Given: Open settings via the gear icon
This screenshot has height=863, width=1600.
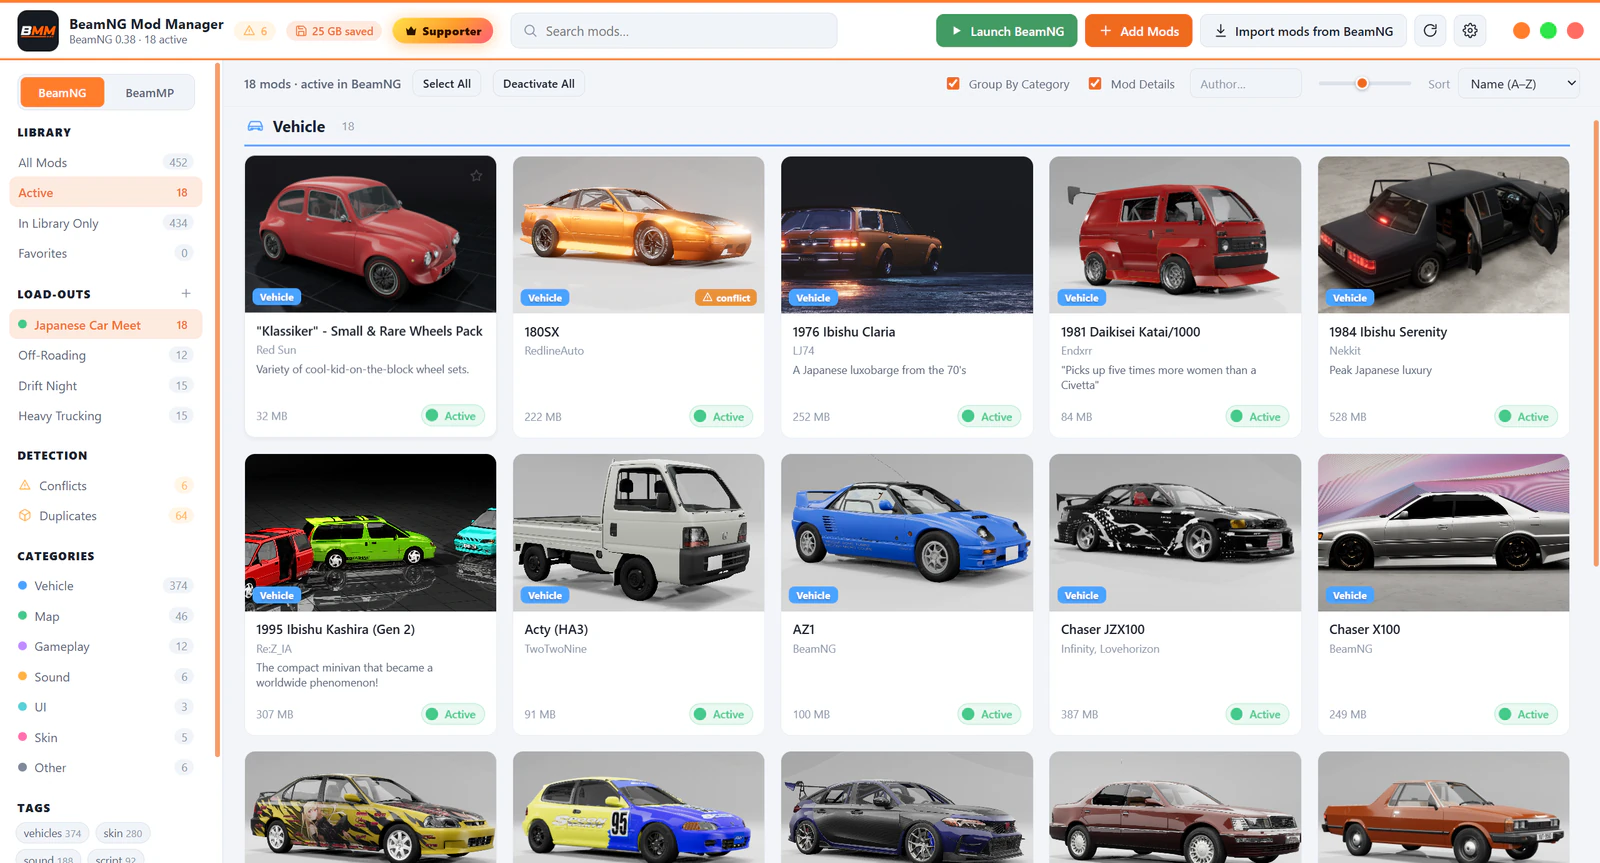Looking at the screenshot, I should pos(1470,31).
